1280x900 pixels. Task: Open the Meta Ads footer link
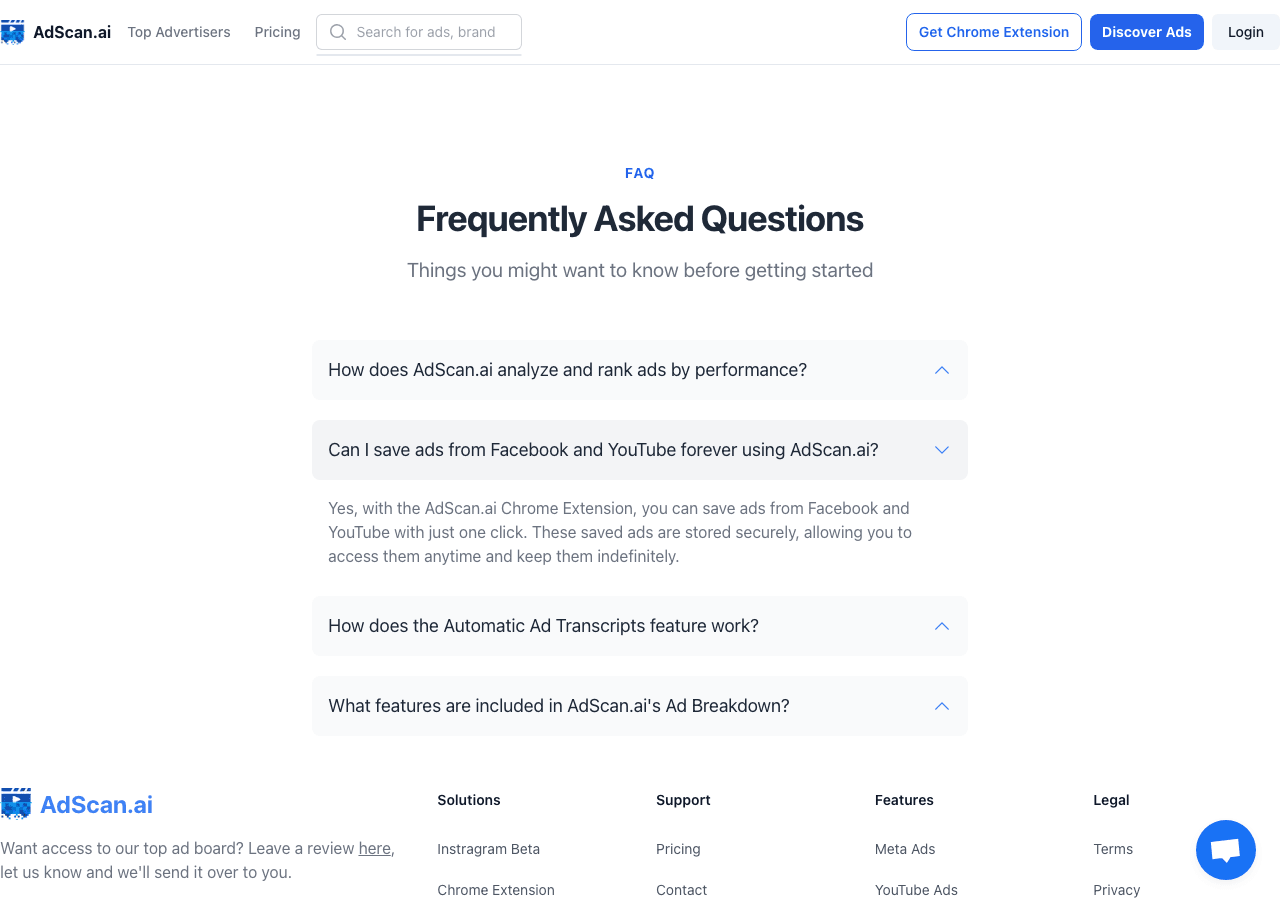pyautogui.click(x=905, y=849)
